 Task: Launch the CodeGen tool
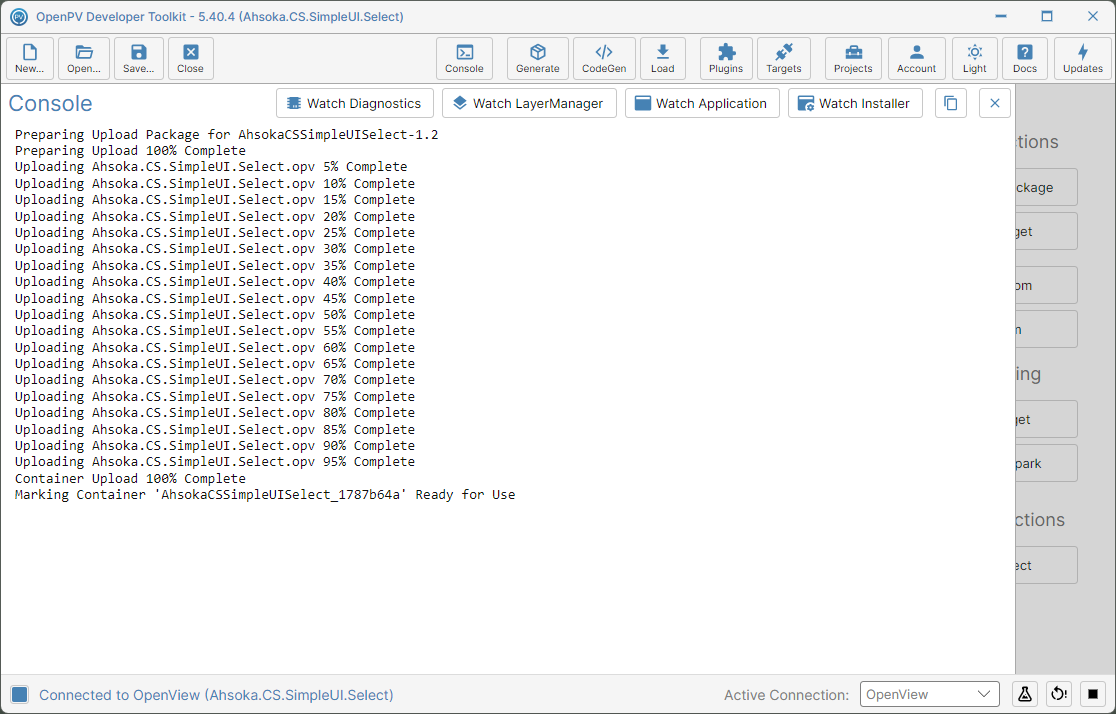coord(604,58)
